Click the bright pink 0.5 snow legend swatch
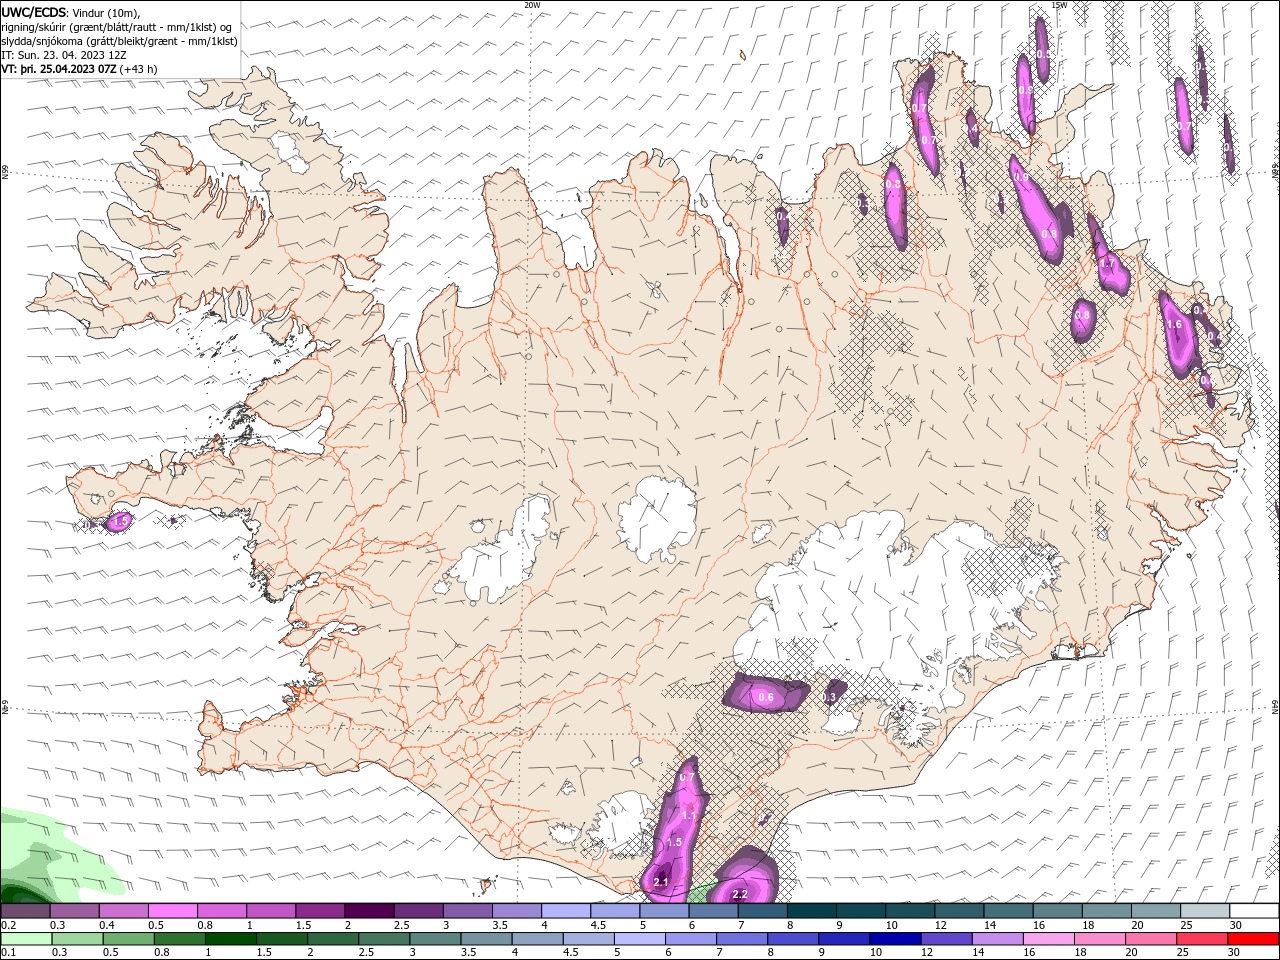 pyautogui.click(x=172, y=911)
